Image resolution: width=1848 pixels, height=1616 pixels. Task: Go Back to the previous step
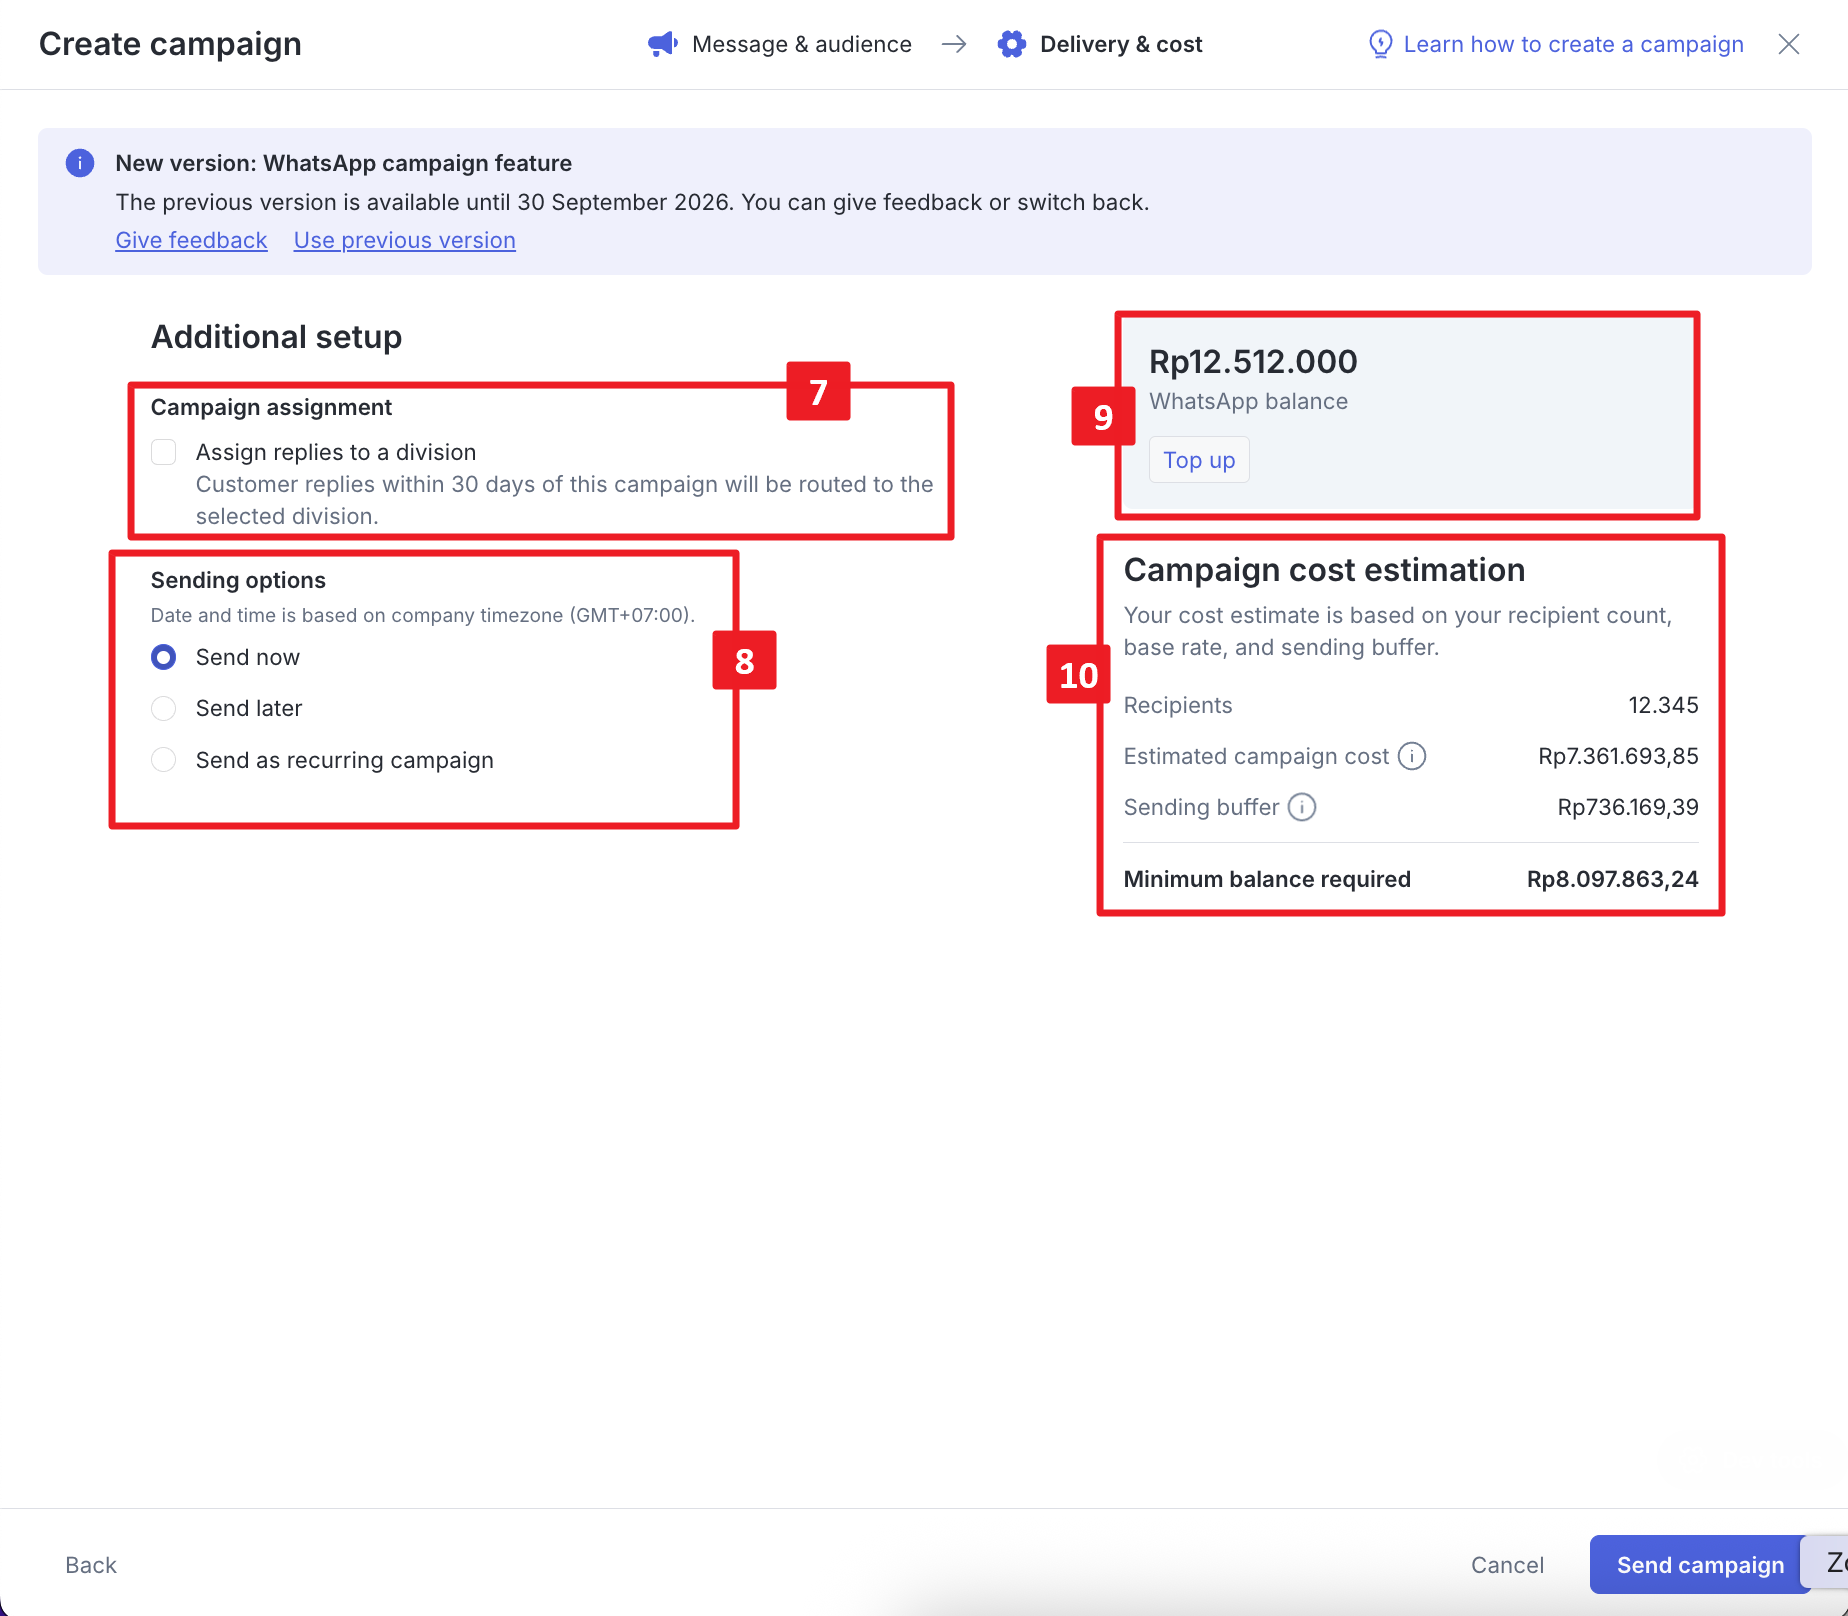(x=91, y=1565)
